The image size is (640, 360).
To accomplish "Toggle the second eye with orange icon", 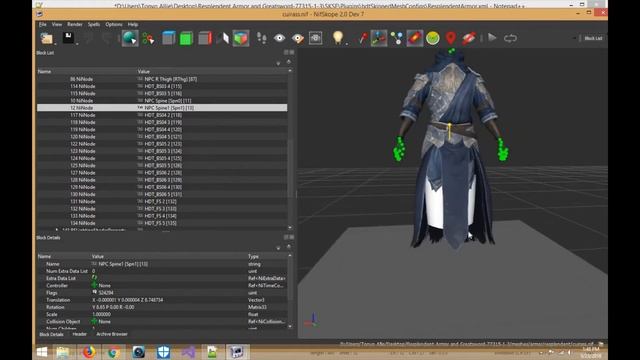I will click(x=298, y=38).
